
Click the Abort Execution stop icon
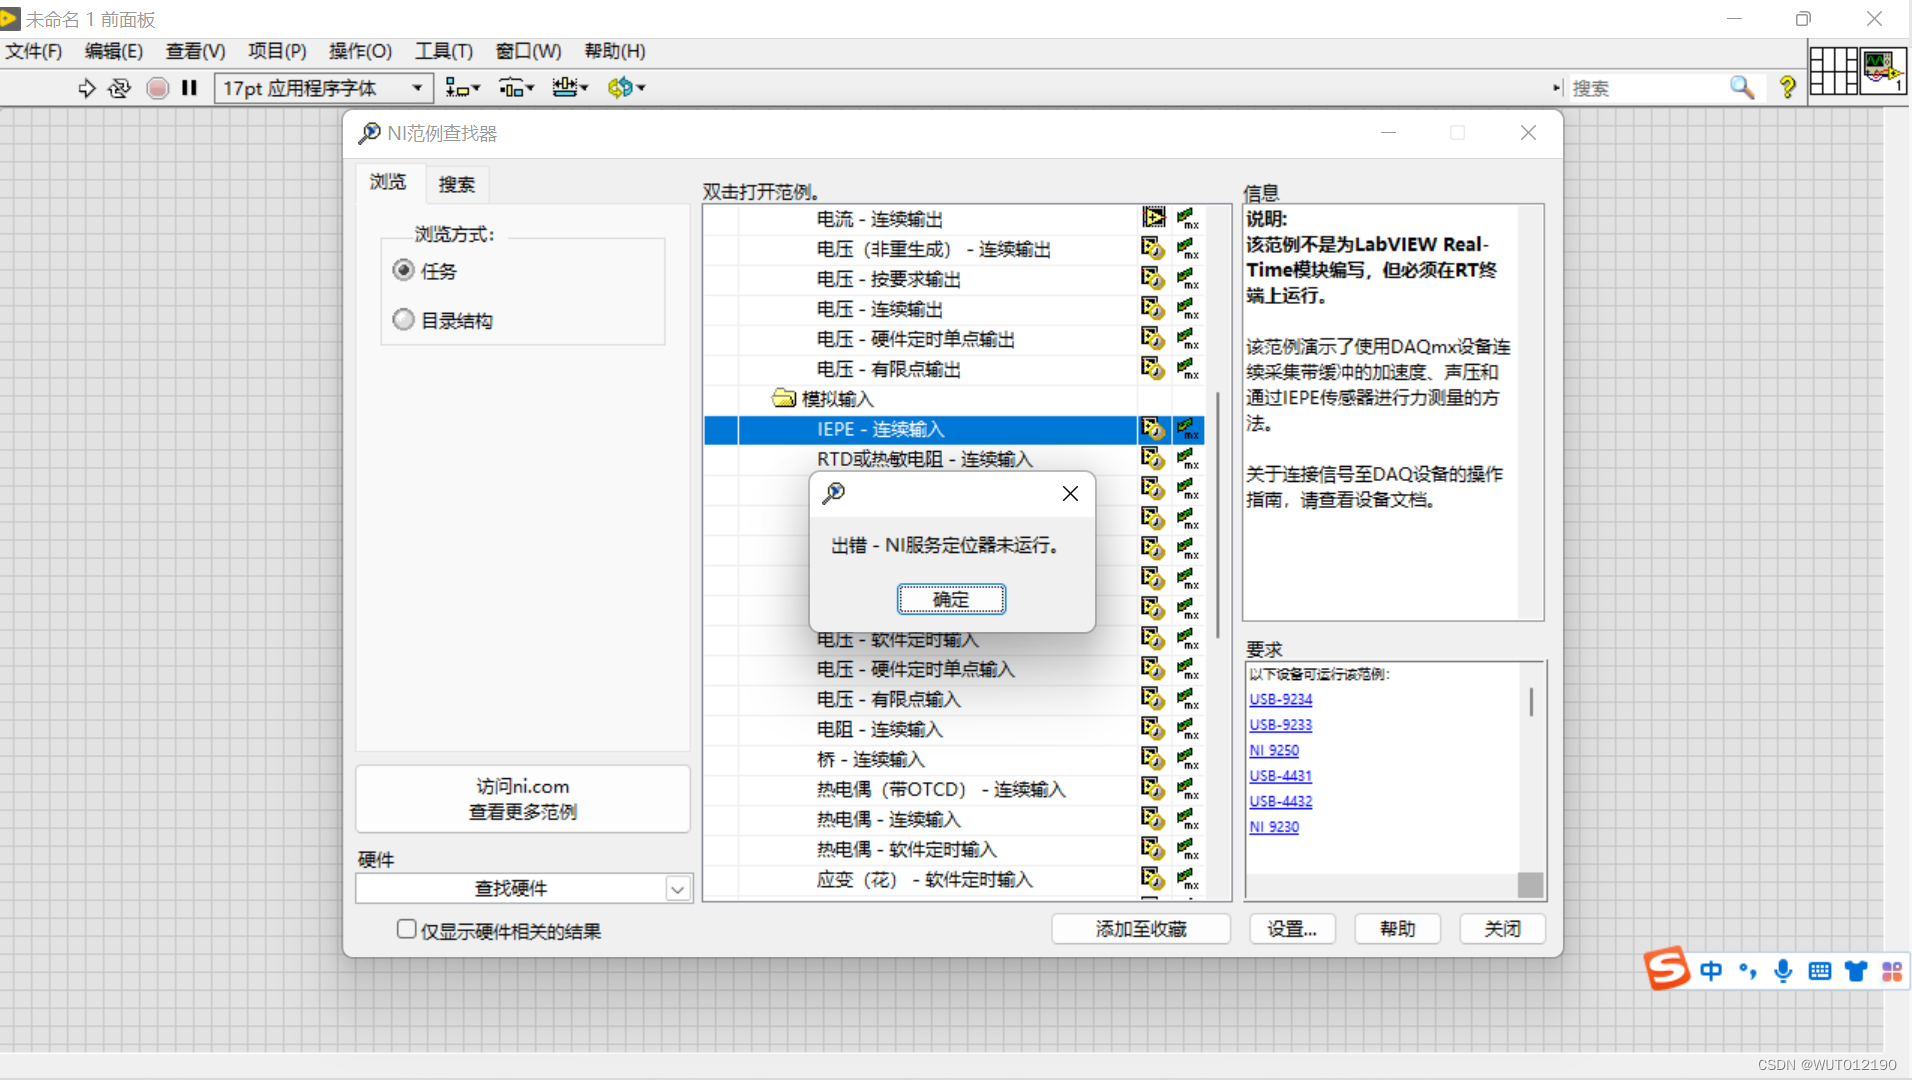point(157,88)
